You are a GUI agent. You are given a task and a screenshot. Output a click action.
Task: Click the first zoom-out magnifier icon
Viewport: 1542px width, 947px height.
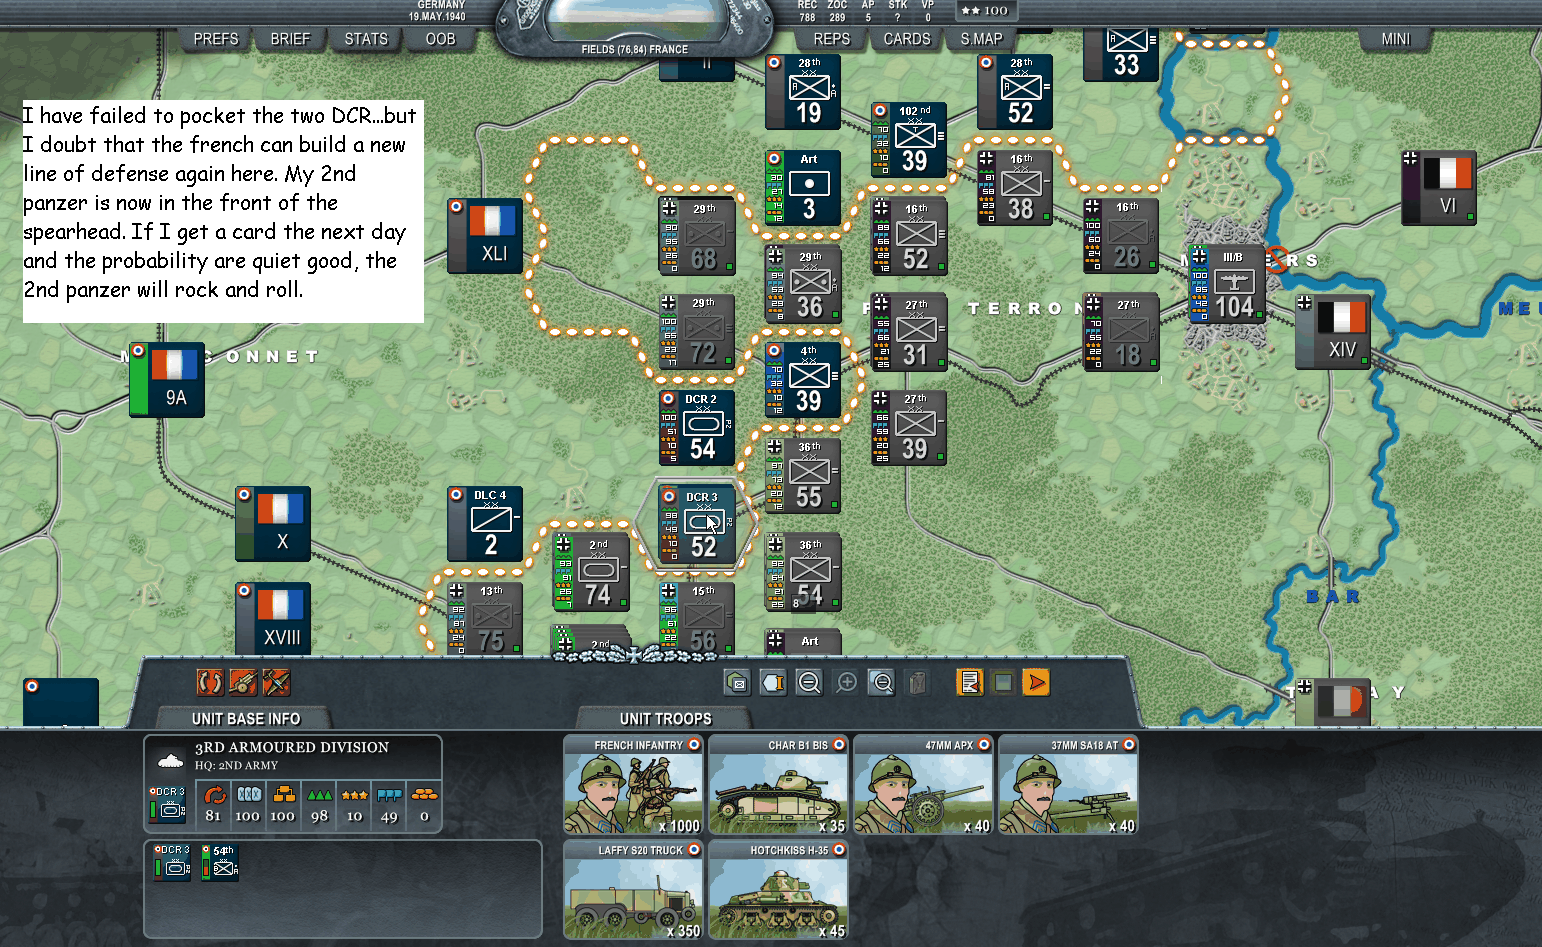click(809, 682)
